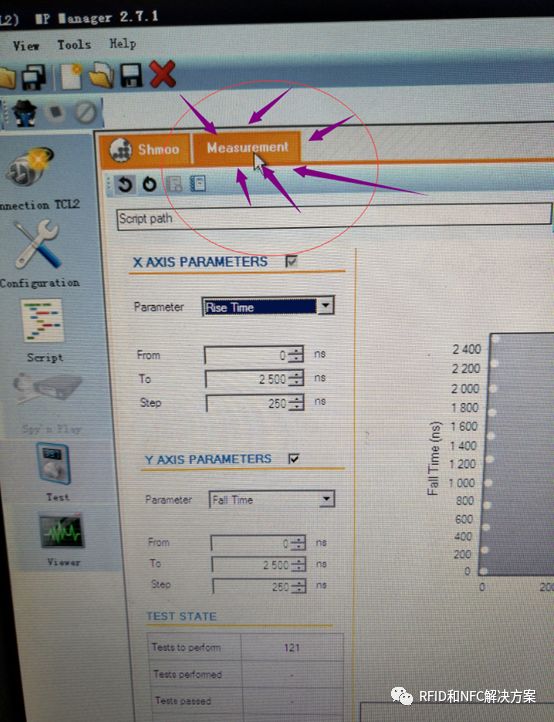Expand the Fall Time parameter dropdown
This screenshot has width=554, height=722.
tap(327, 499)
